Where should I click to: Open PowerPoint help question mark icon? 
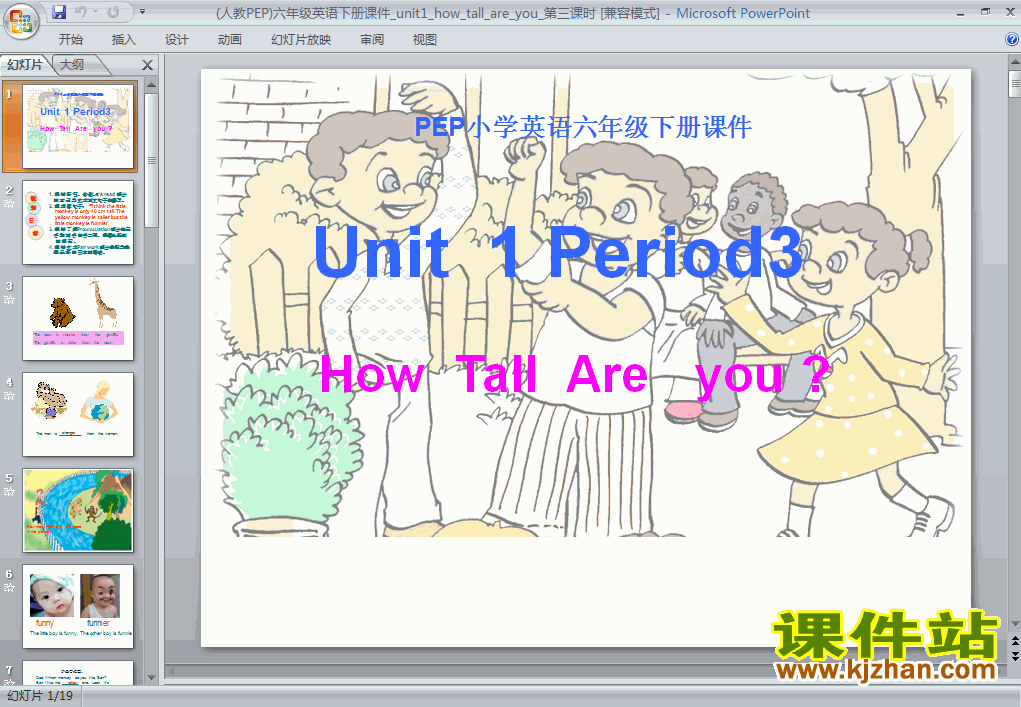coord(1012,39)
